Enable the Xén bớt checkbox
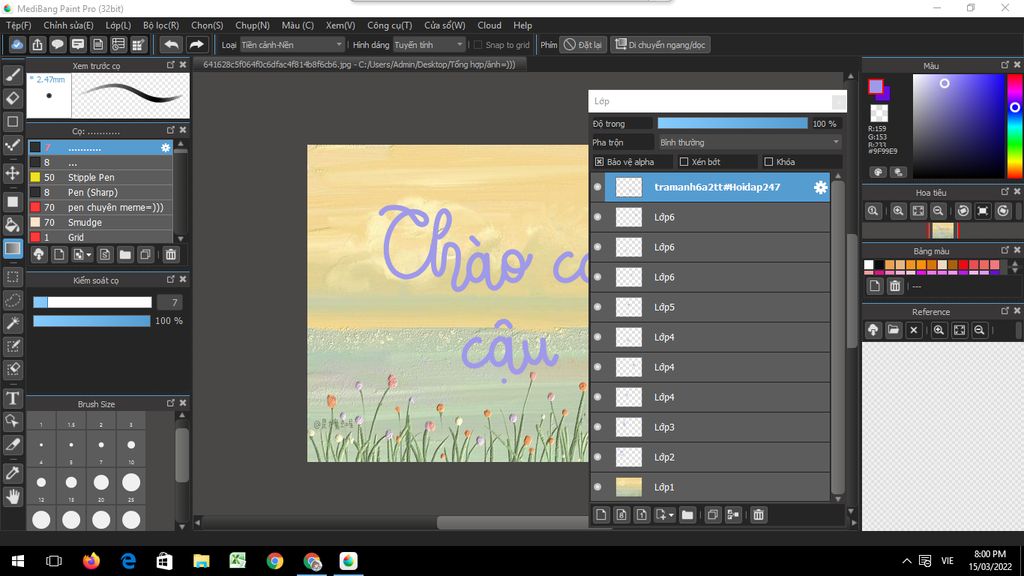1024x576 pixels. coord(684,162)
